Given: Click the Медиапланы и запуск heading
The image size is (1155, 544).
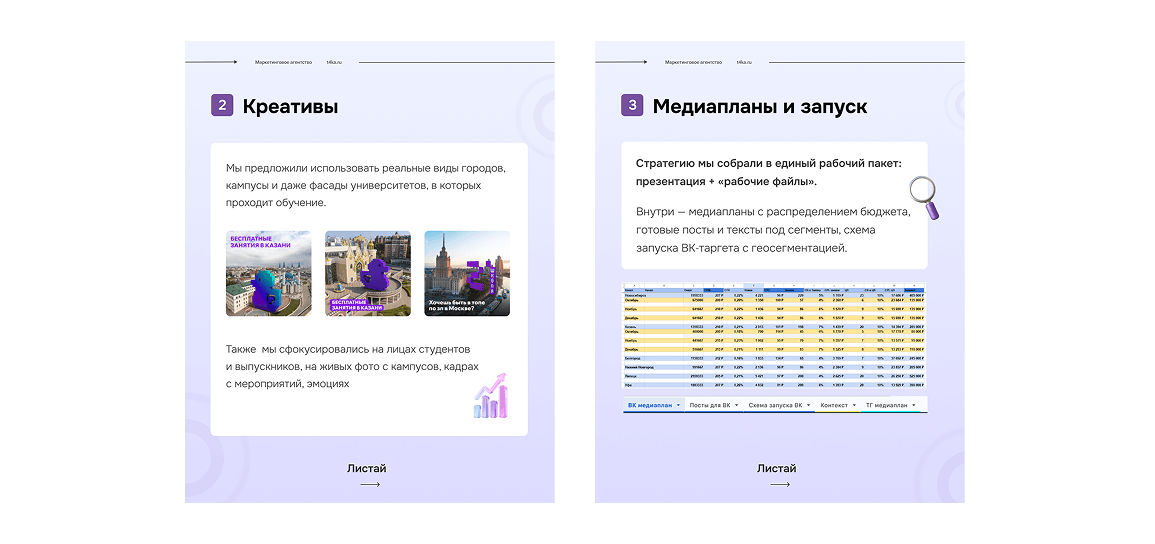Looking at the screenshot, I should click(x=760, y=106).
